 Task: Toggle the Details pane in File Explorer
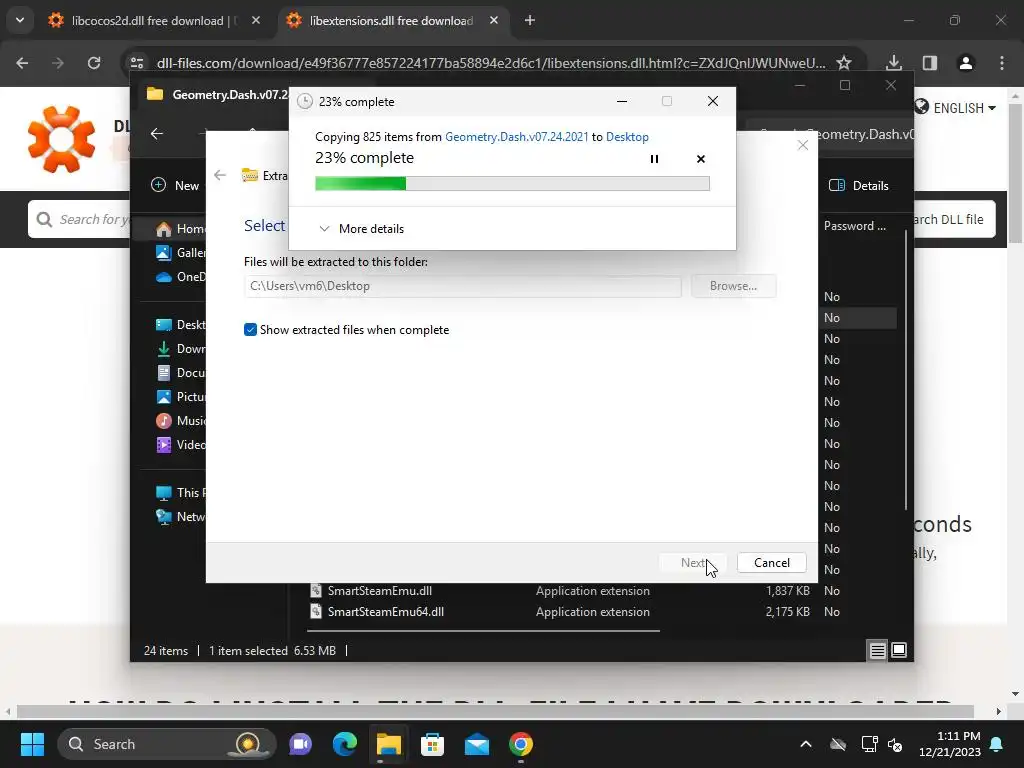pyautogui.click(x=858, y=185)
